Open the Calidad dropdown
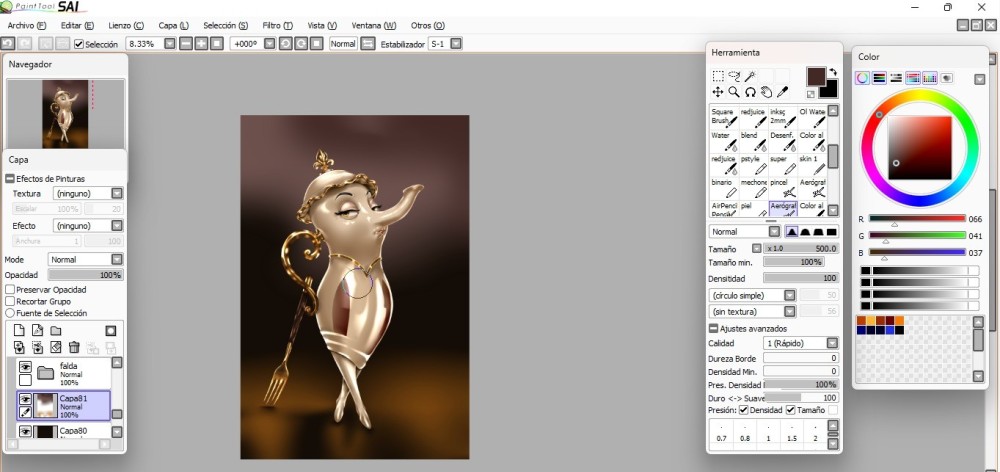Image resolution: width=1000 pixels, height=472 pixels. (x=832, y=343)
